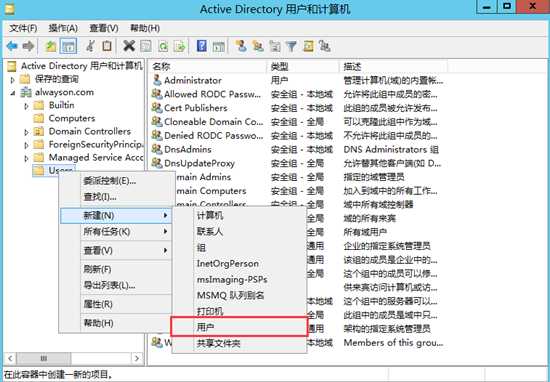
Task: Select 联系人 in the New submenu
Action: [x=239, y=232]
